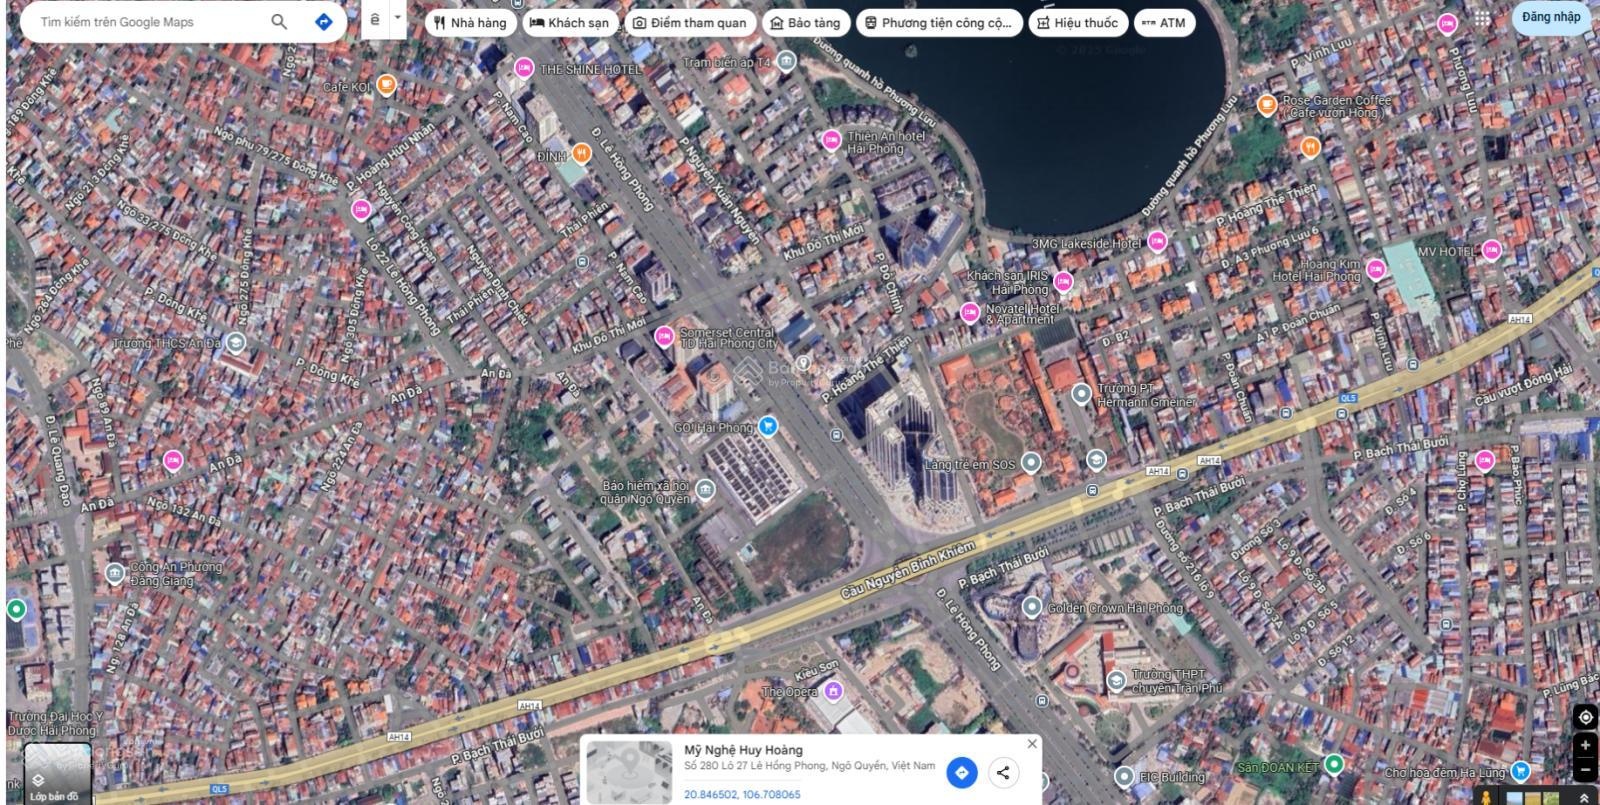Zoom out with the minus button
The image size is (1600, 805).
pyautogui.click(x=1585, y=769)
